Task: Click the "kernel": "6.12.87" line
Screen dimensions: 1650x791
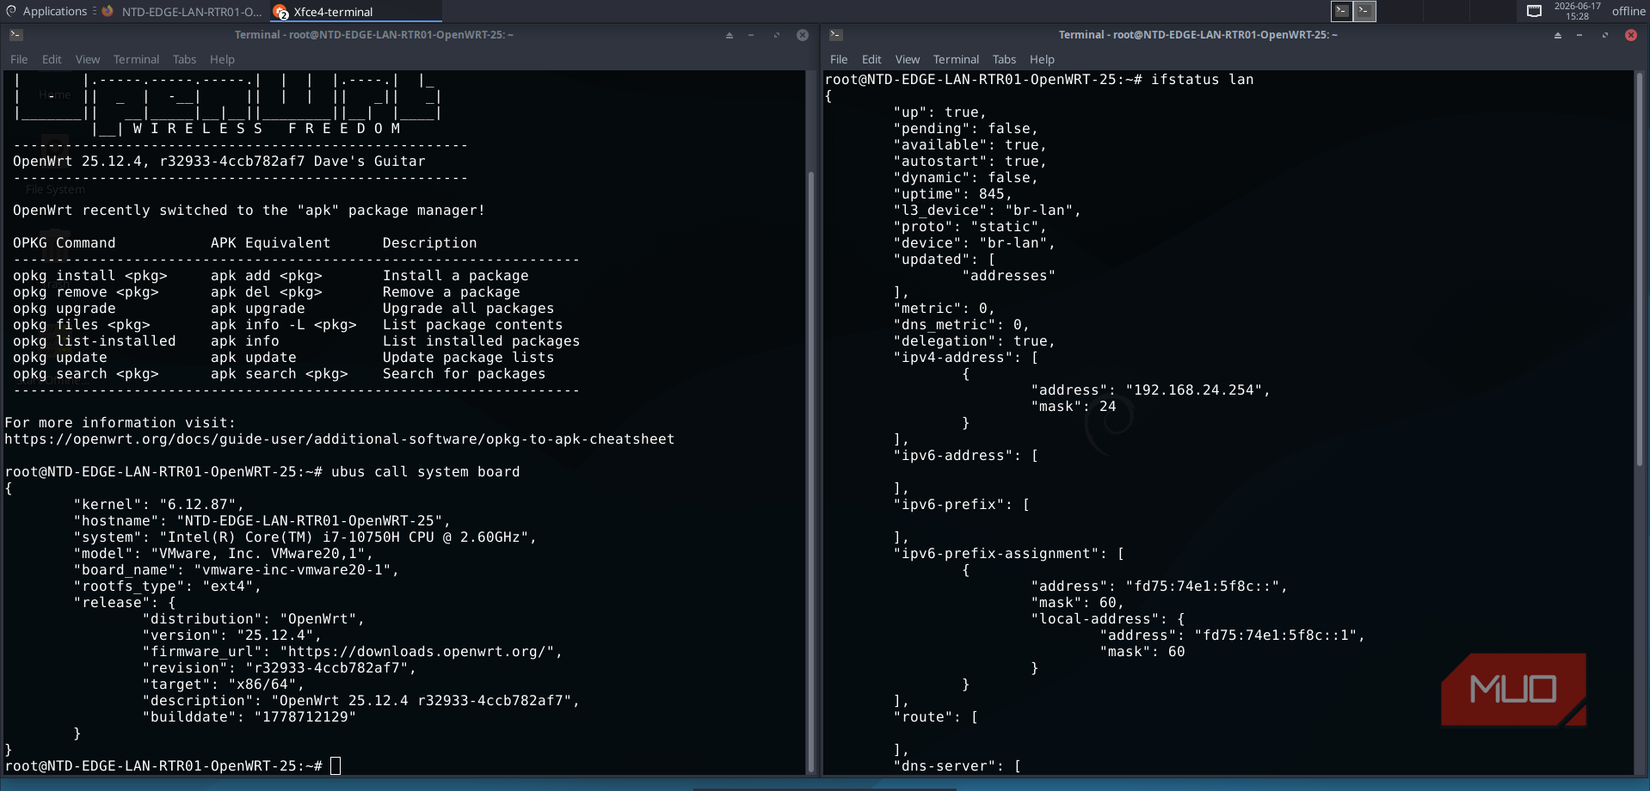Action: coord(159,505)
